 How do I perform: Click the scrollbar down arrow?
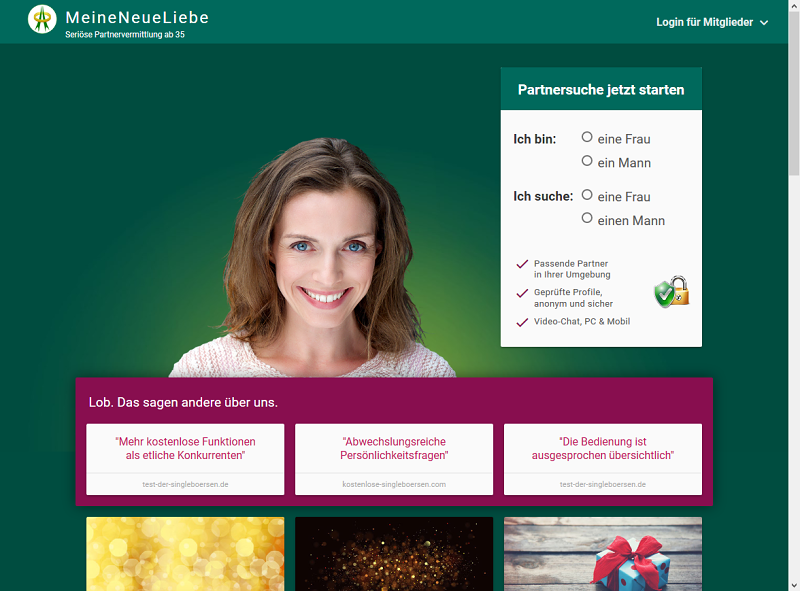(x=794, y=585)
